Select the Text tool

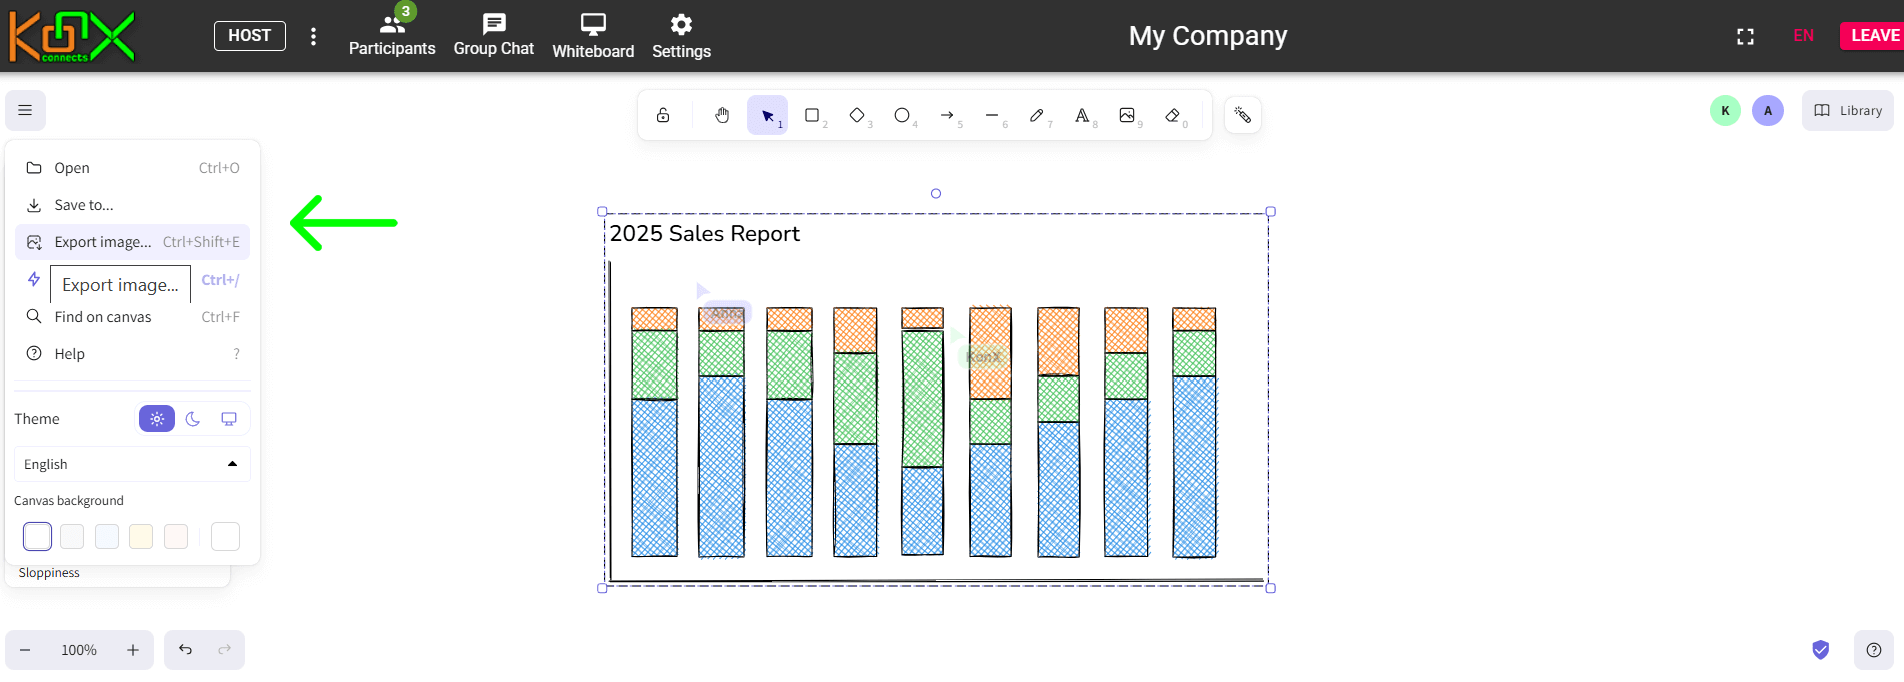[1082, 116]
